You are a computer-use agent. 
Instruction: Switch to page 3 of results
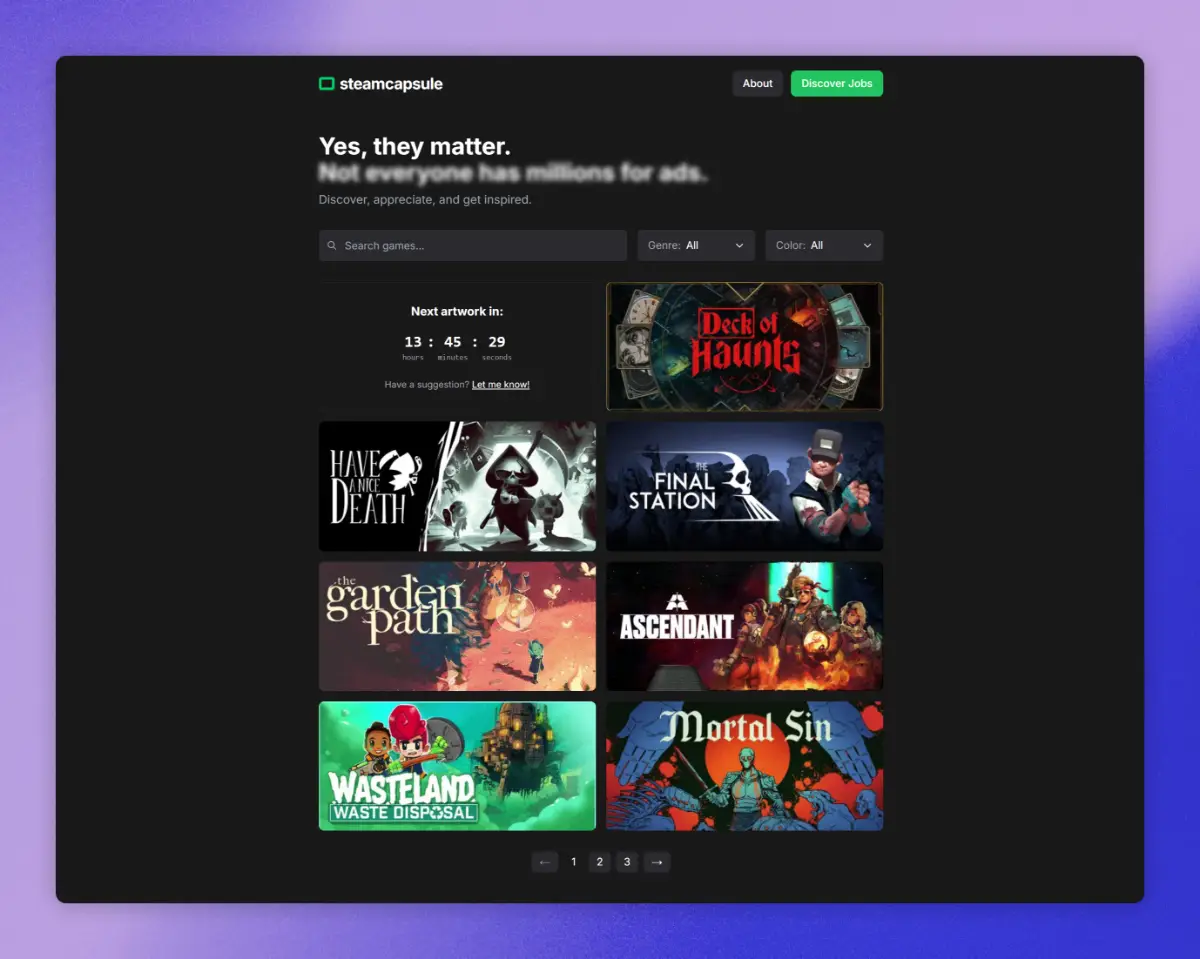pyautogui.click(x=627, y=862)
